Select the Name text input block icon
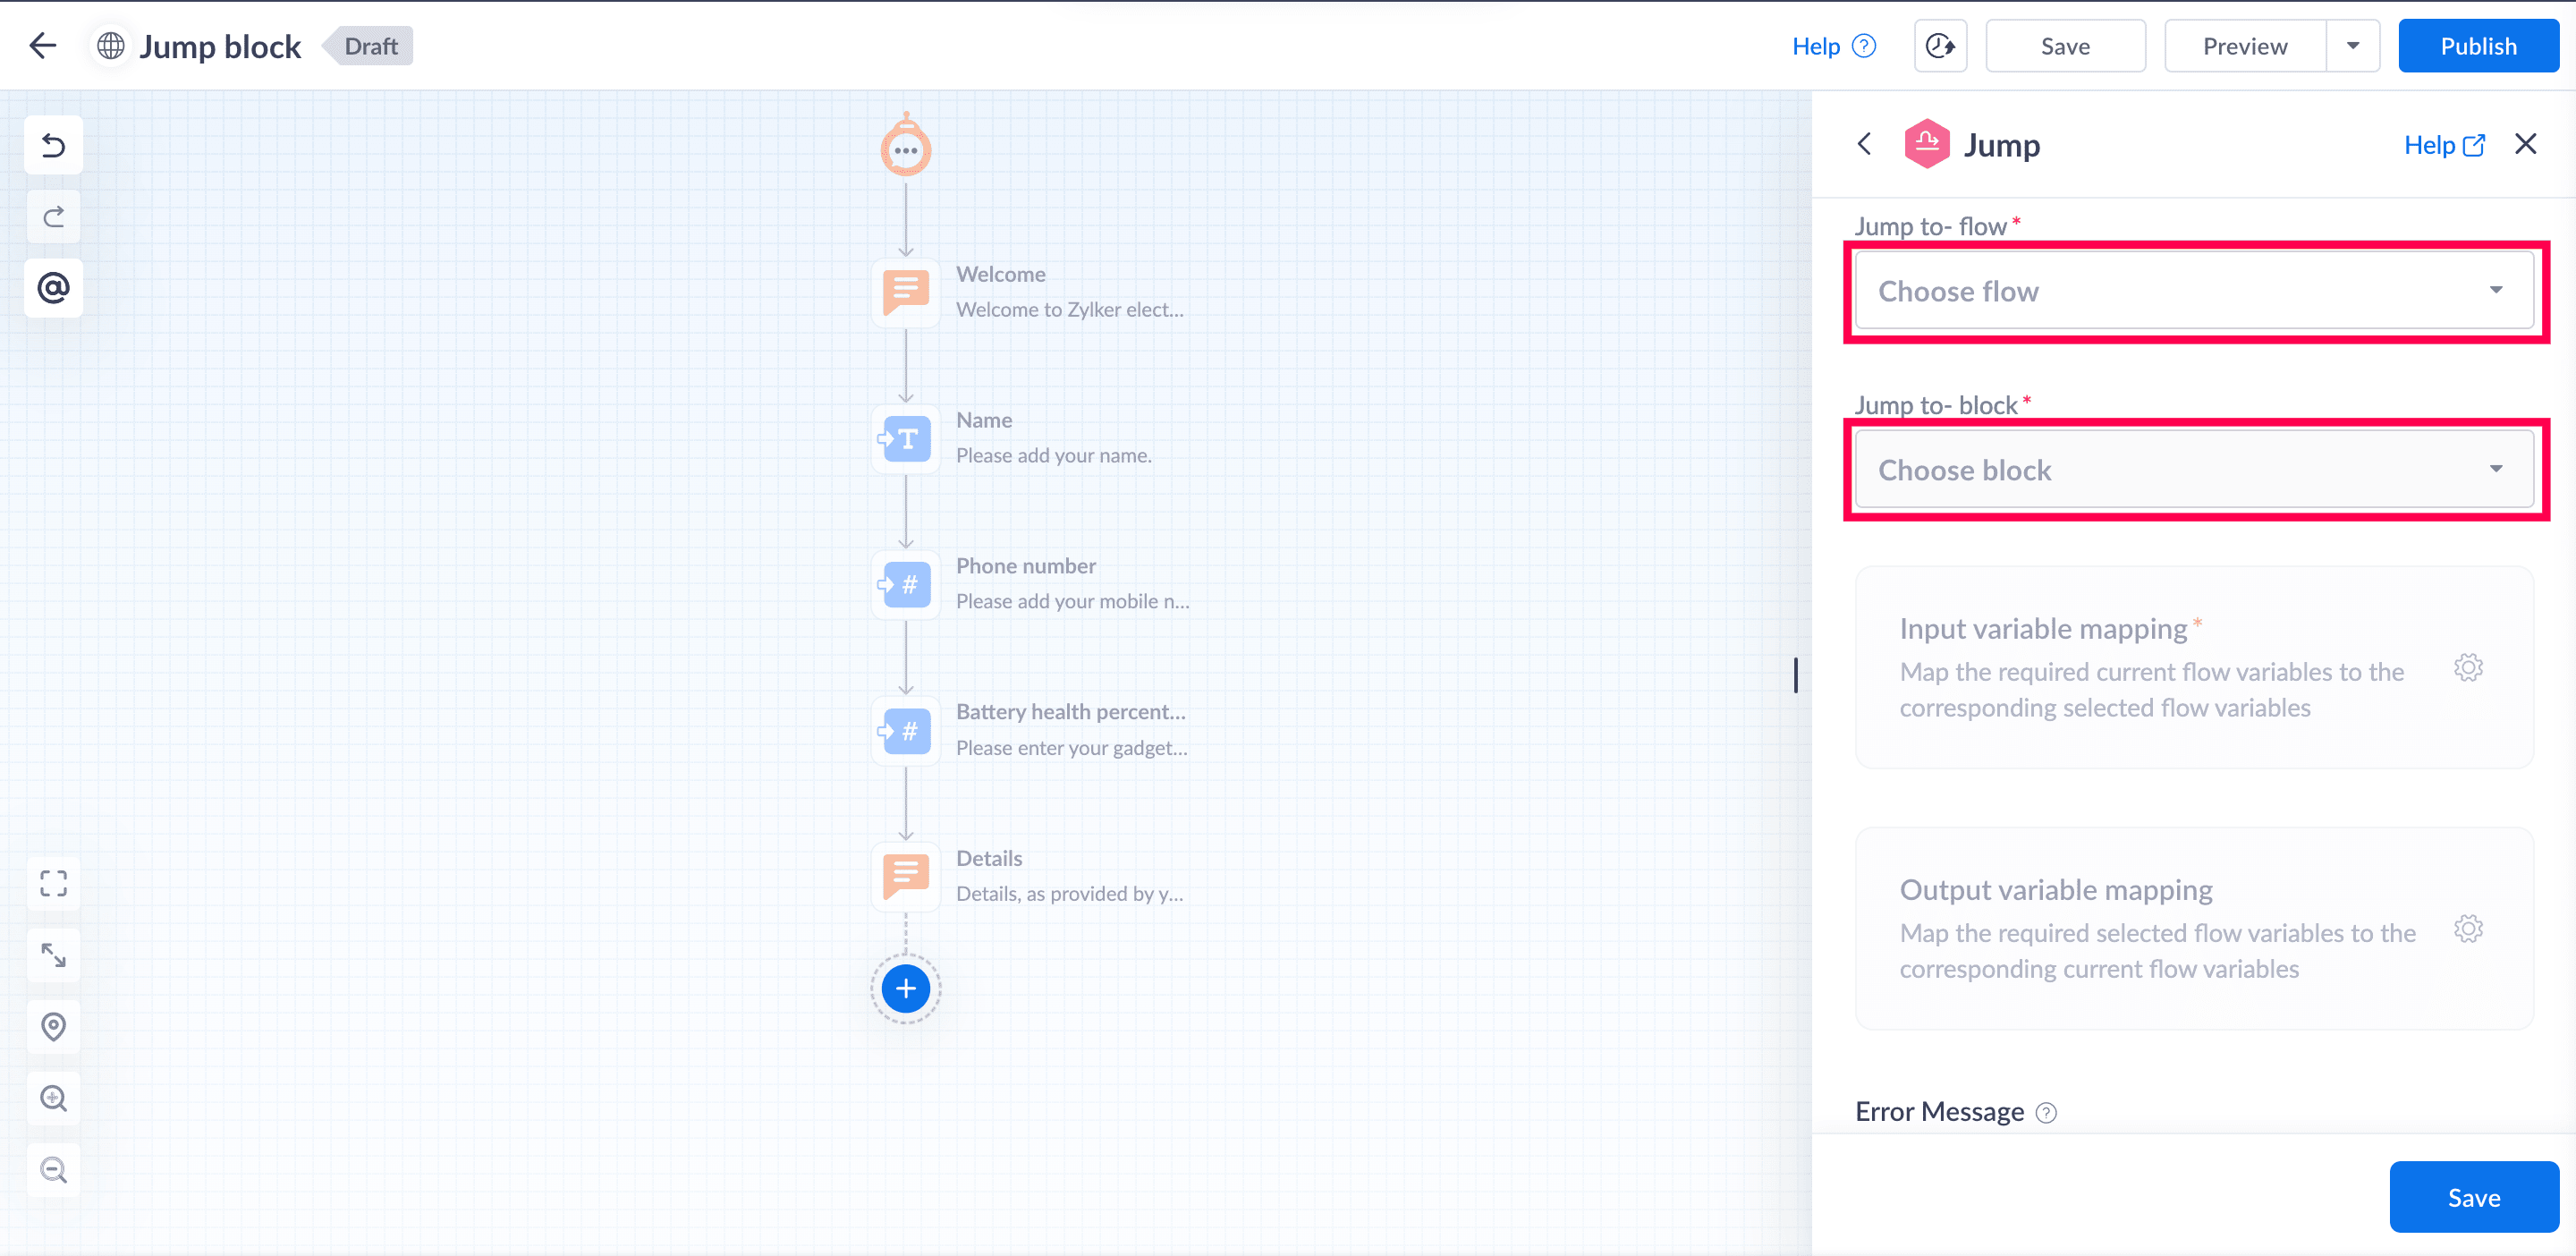 pyautogui.click(x=906, y=438)
